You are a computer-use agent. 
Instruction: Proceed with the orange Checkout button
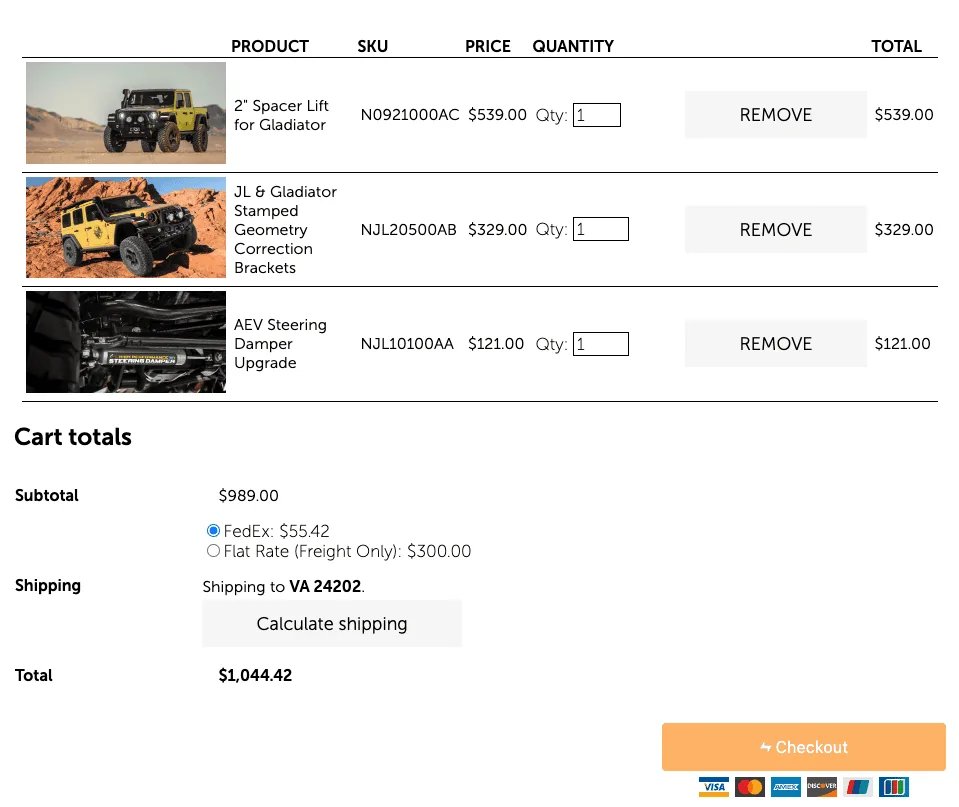click(804, 747)
